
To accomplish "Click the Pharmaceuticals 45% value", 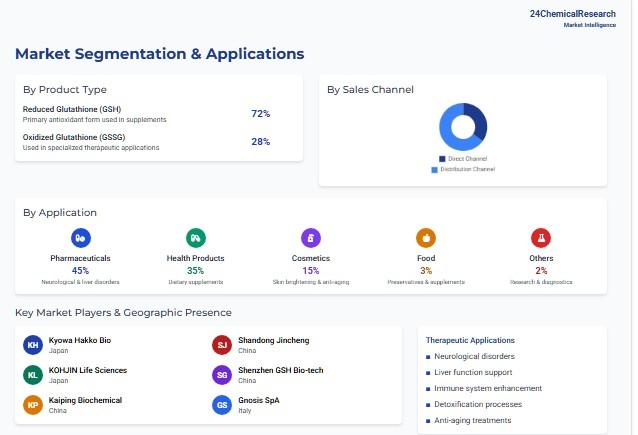I will tap(80, 271).
